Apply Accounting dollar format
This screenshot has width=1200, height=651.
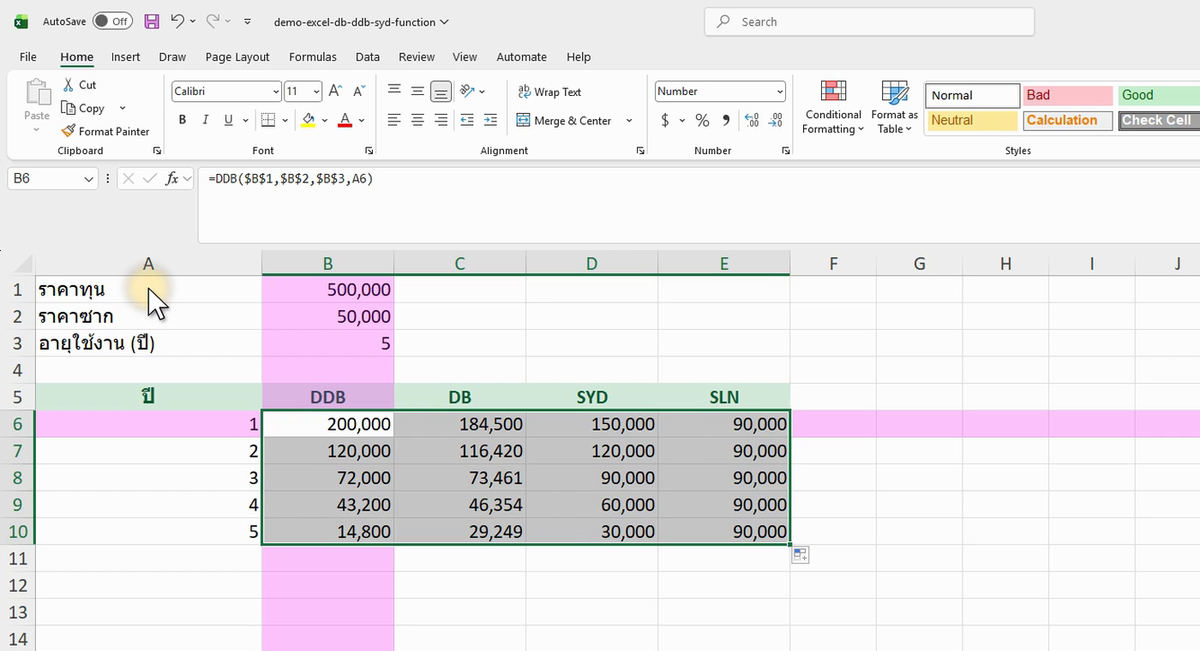pos(665,120)
